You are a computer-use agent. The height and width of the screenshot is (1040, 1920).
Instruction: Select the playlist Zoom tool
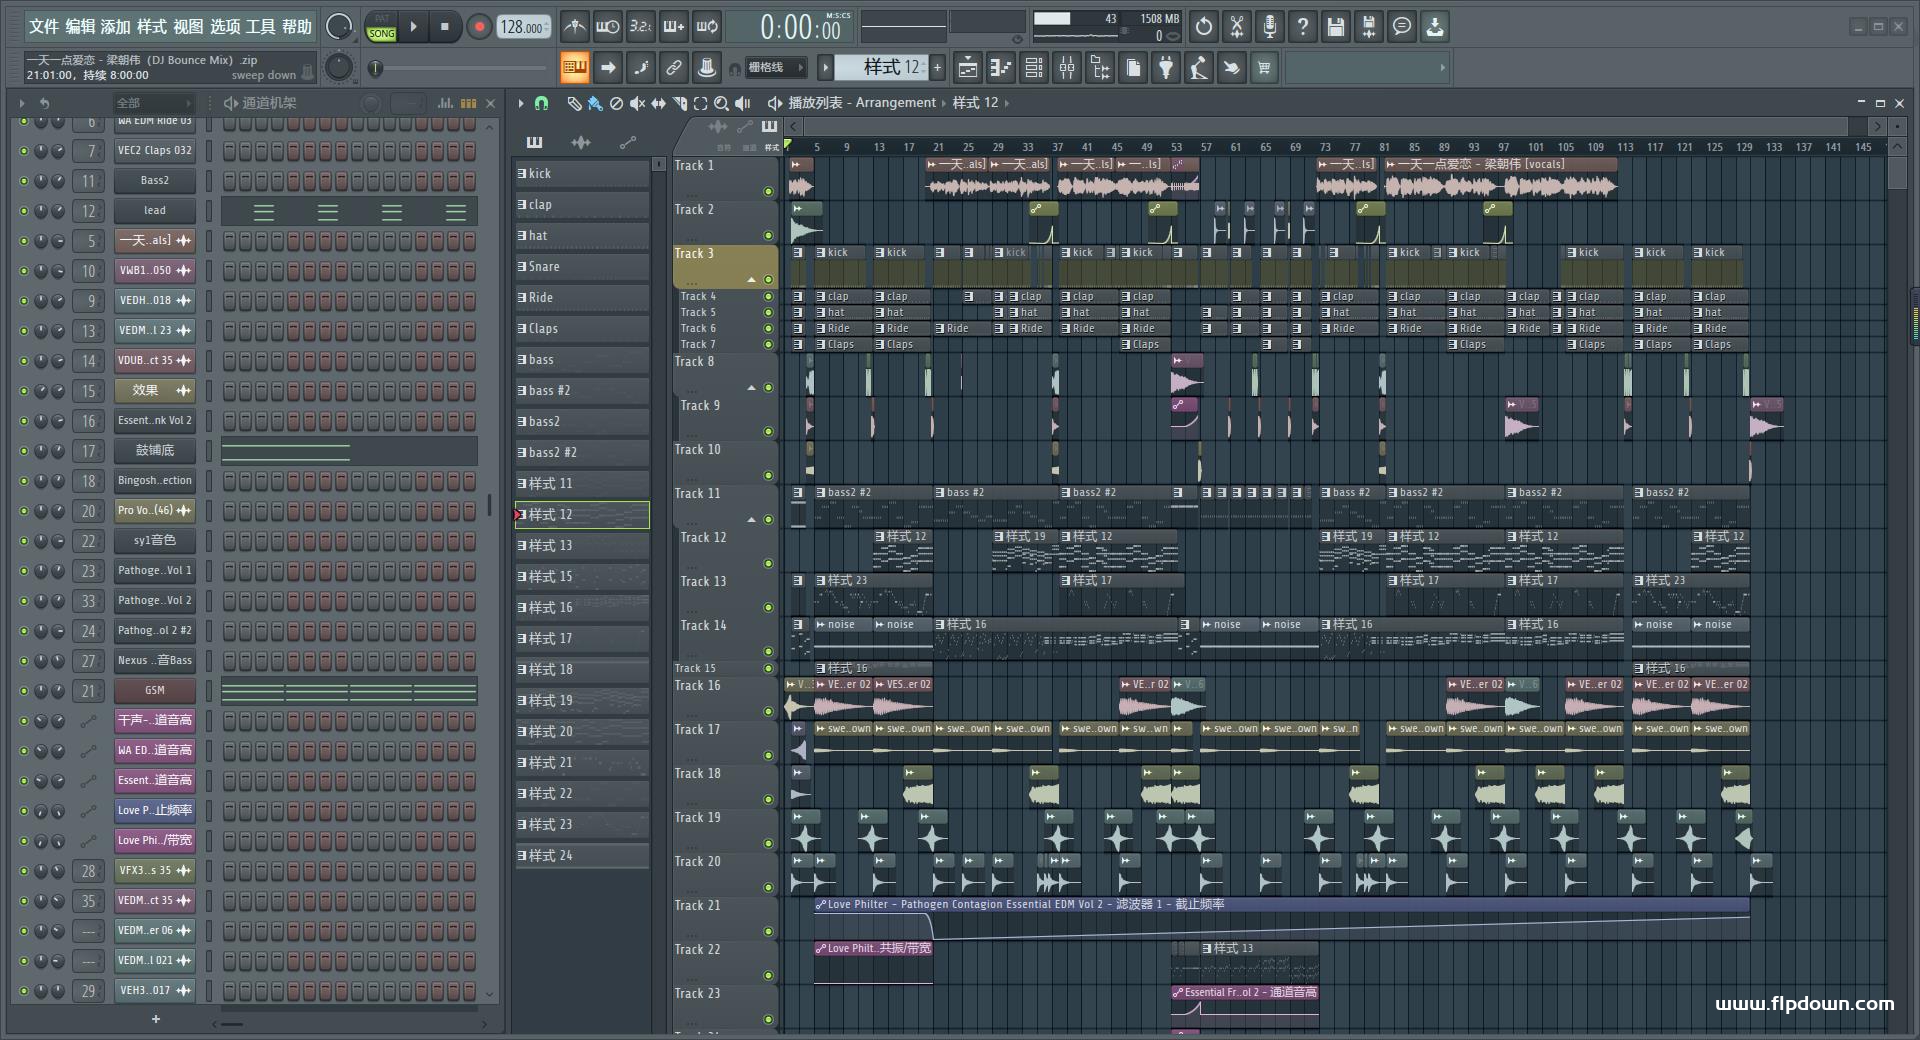pyautogui.click(x=721, y=103)
